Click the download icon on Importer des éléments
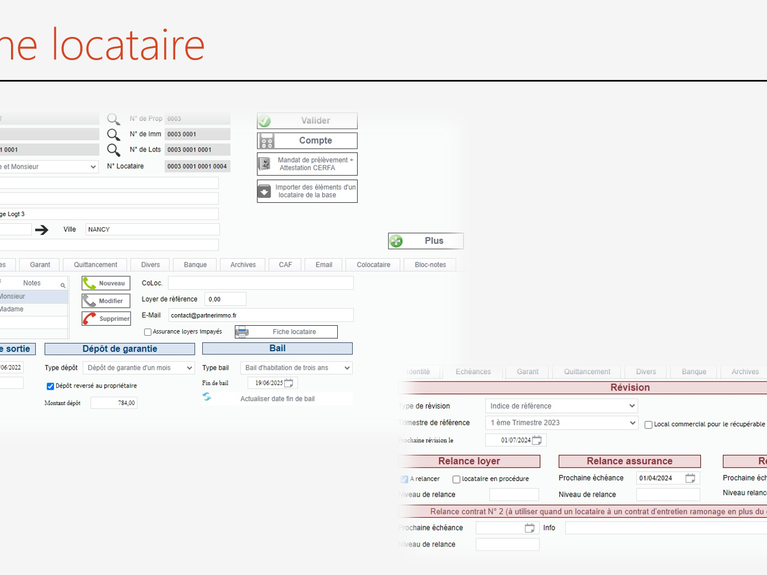The height and width of the screenshot is (575, 767). click(264, 191)
